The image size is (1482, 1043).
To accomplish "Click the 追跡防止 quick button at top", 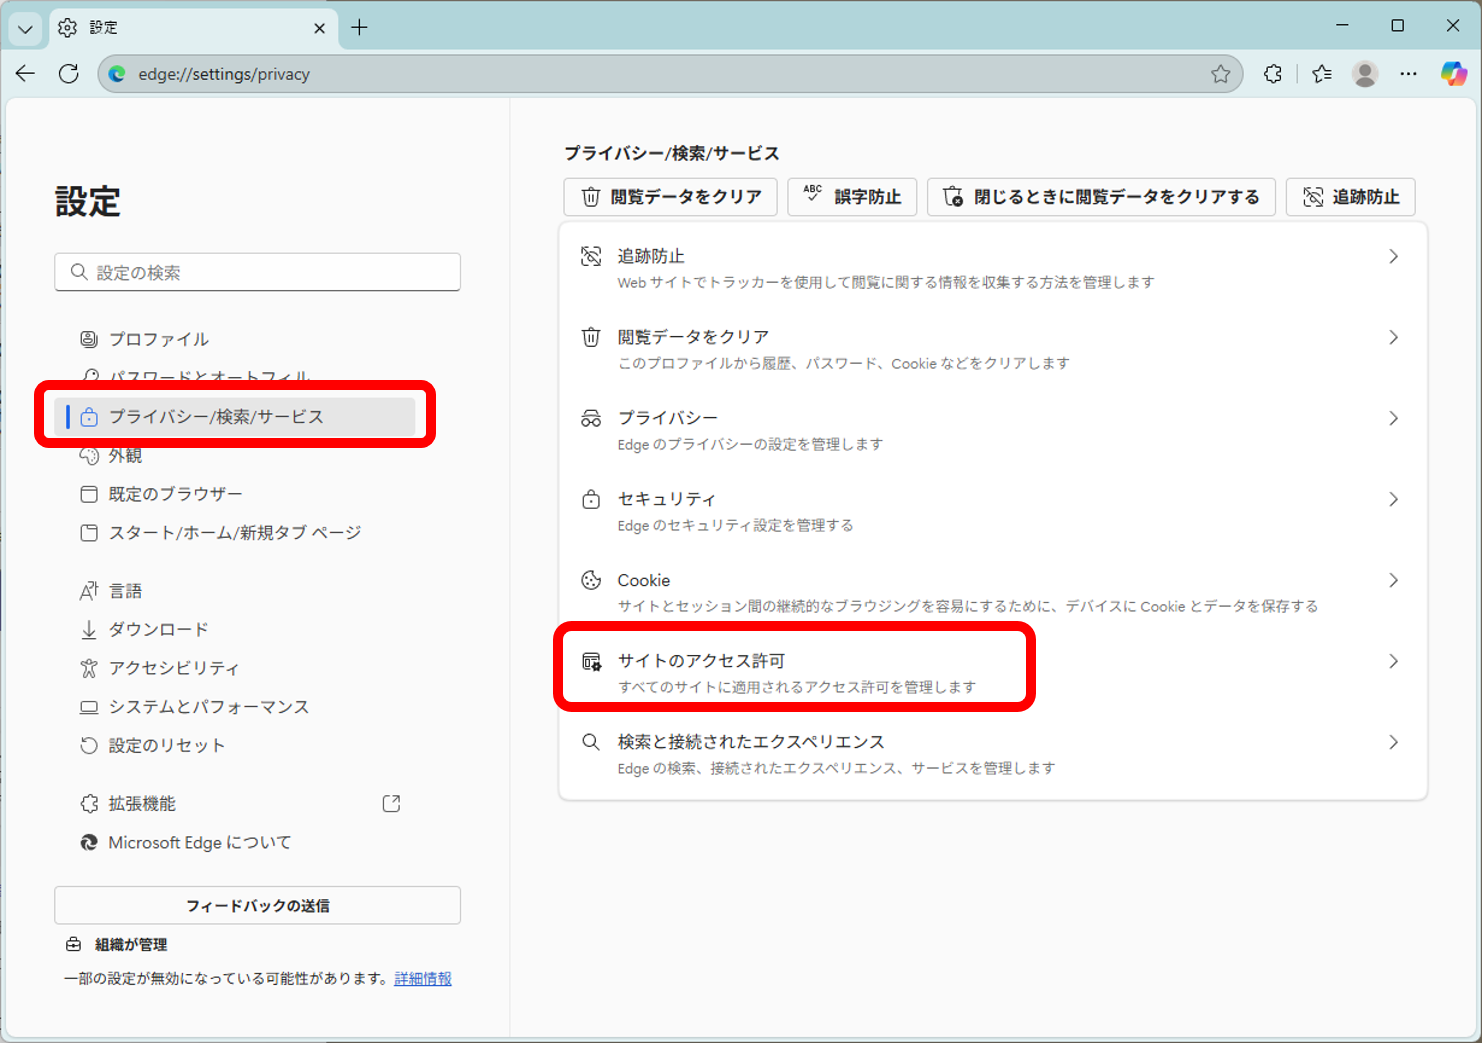I will (1350, 196).
